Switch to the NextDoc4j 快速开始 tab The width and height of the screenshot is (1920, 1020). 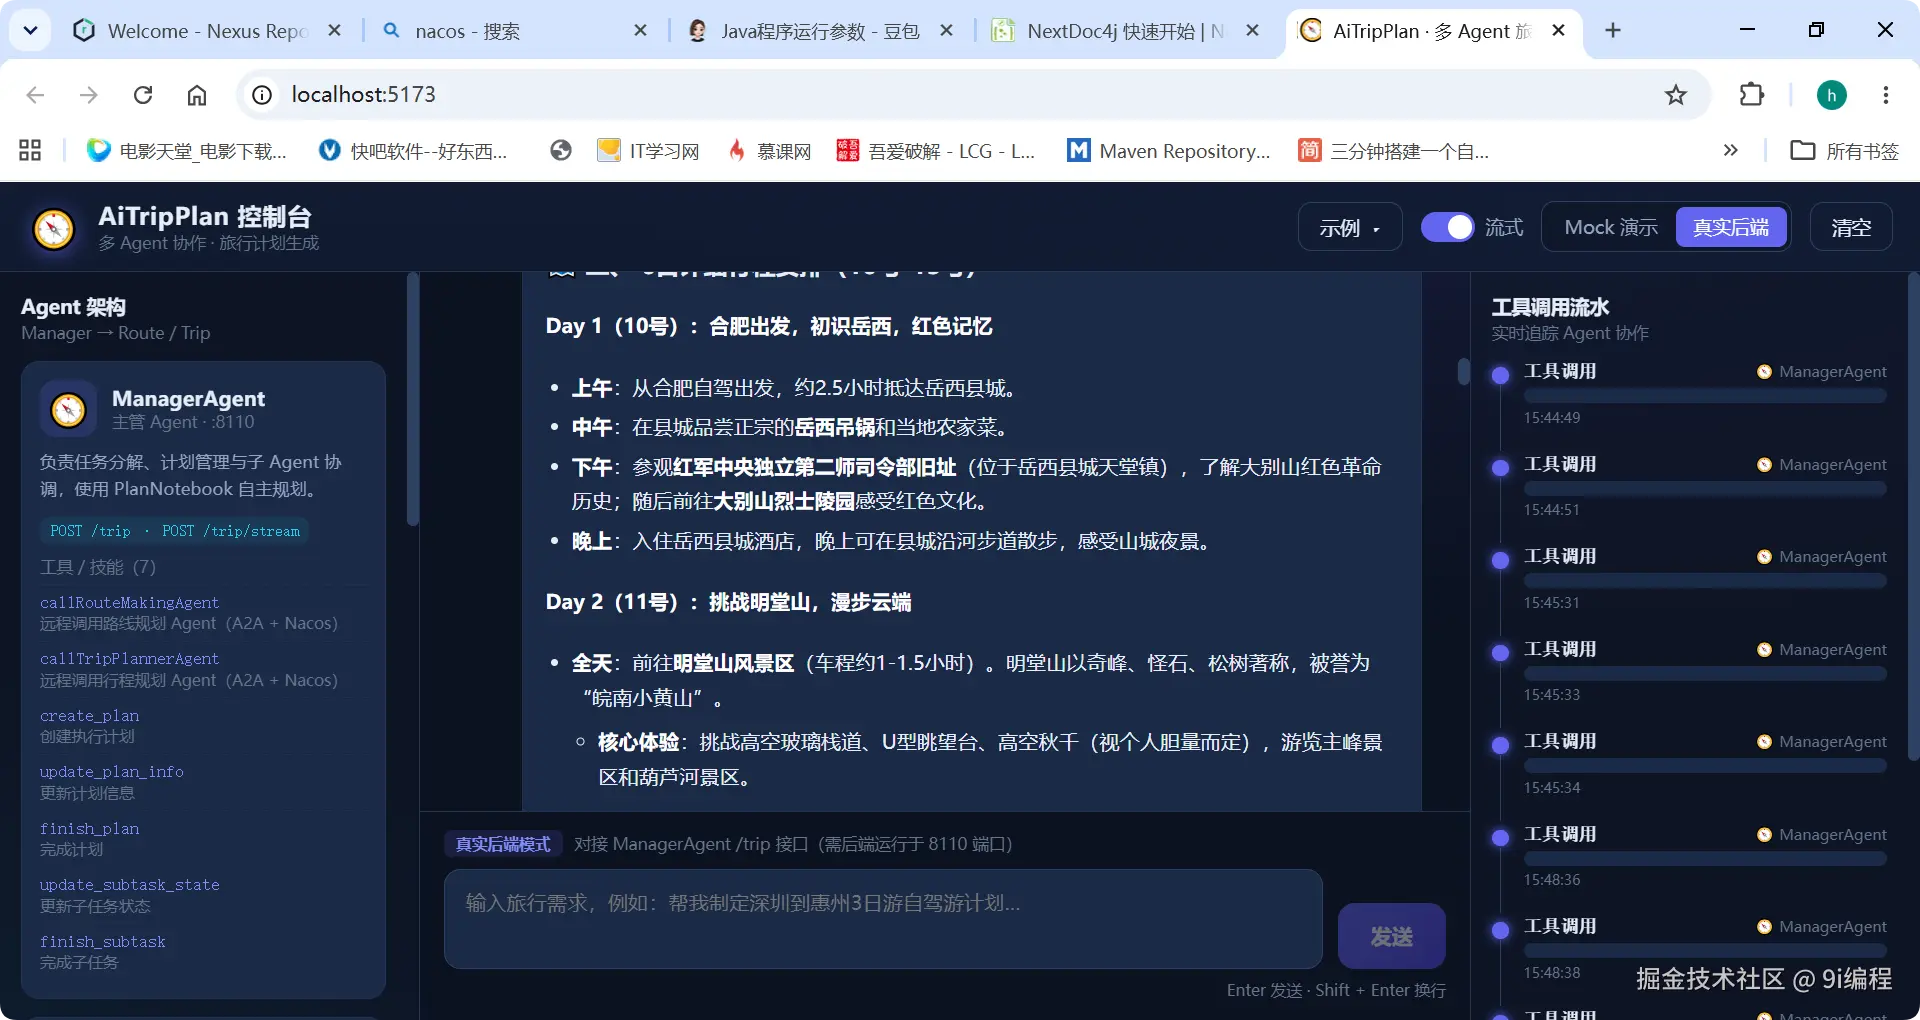1124,30
